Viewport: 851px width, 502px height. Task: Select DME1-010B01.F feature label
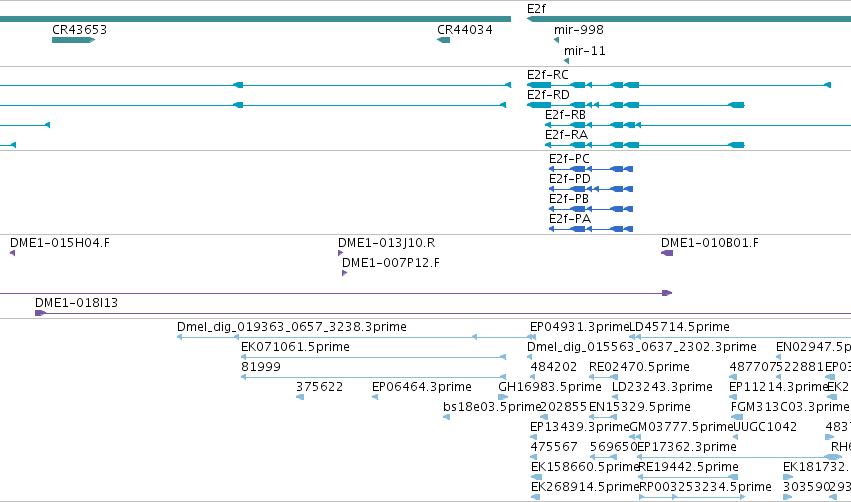coord(710,243)
